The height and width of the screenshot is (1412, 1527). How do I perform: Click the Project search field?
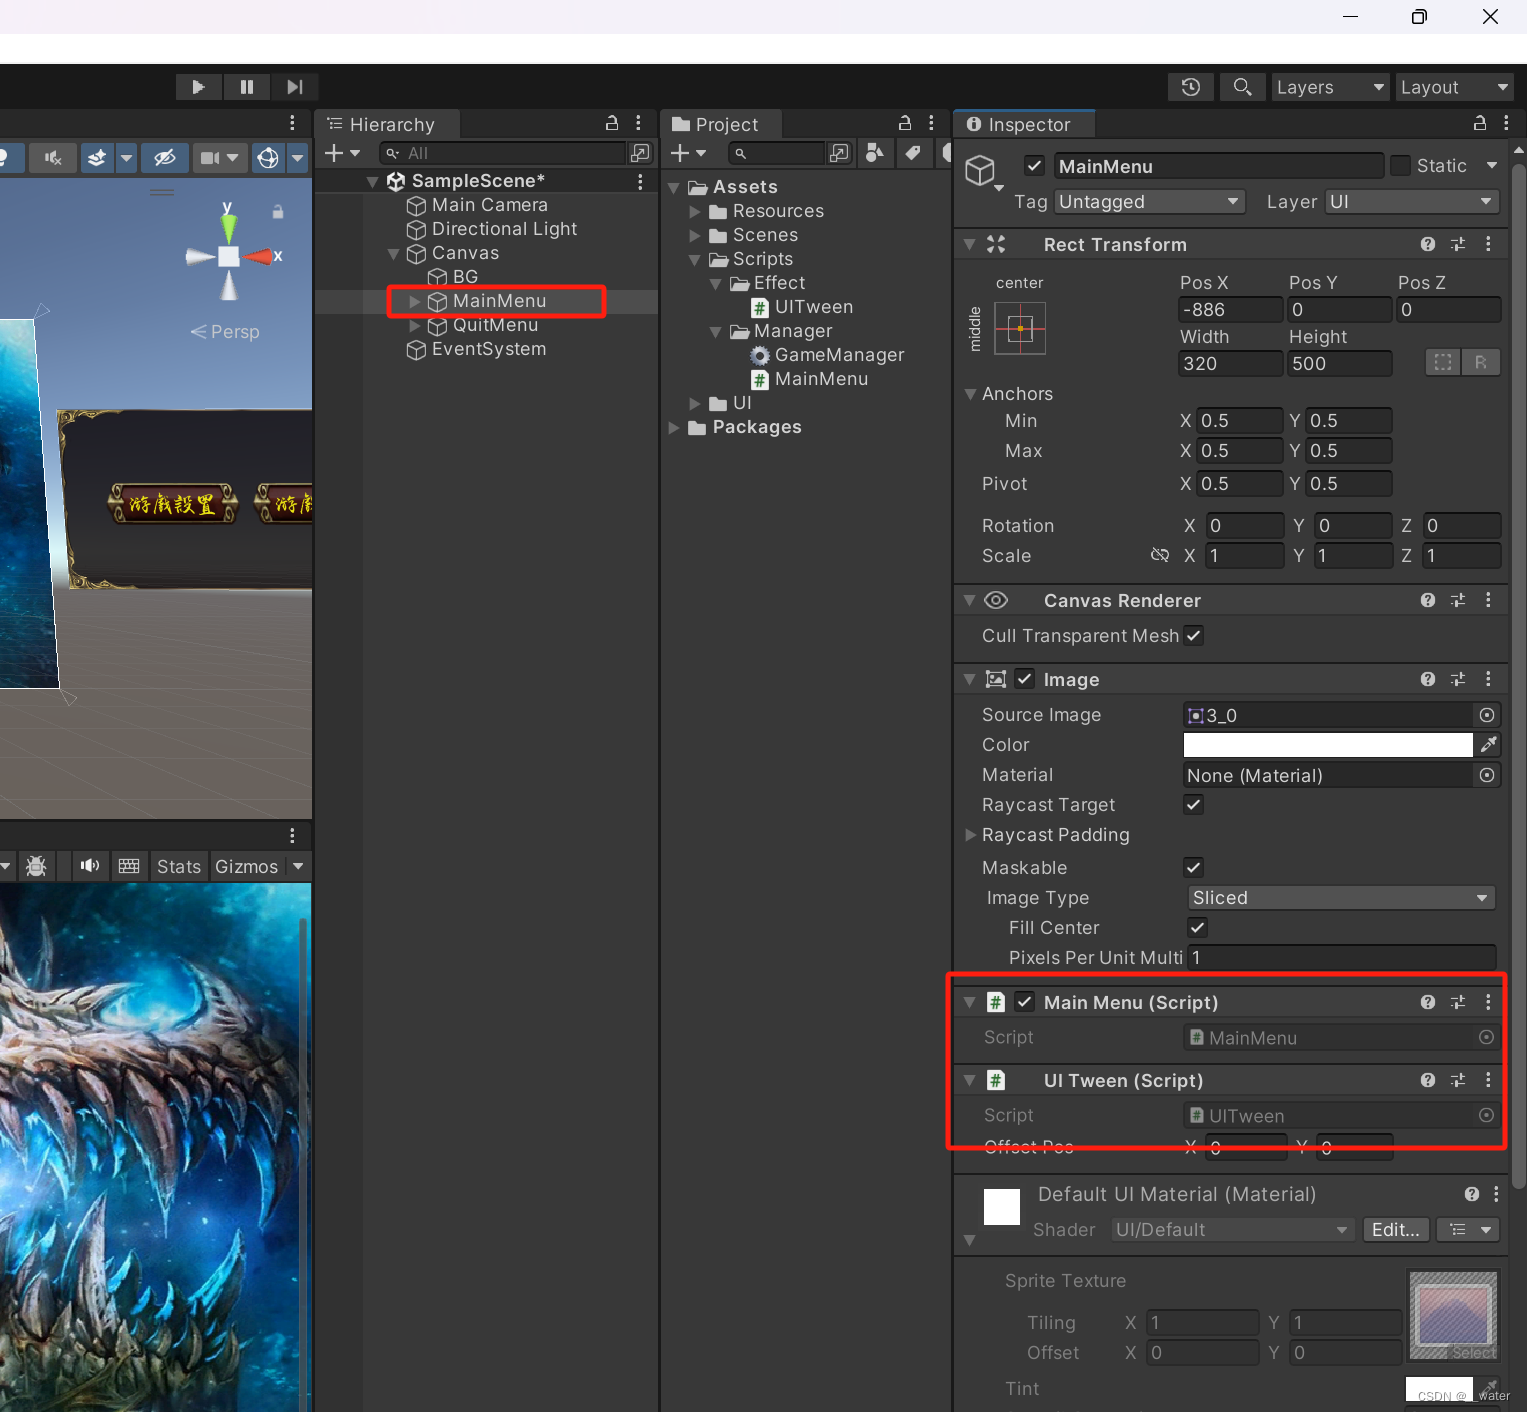(777, 153)
